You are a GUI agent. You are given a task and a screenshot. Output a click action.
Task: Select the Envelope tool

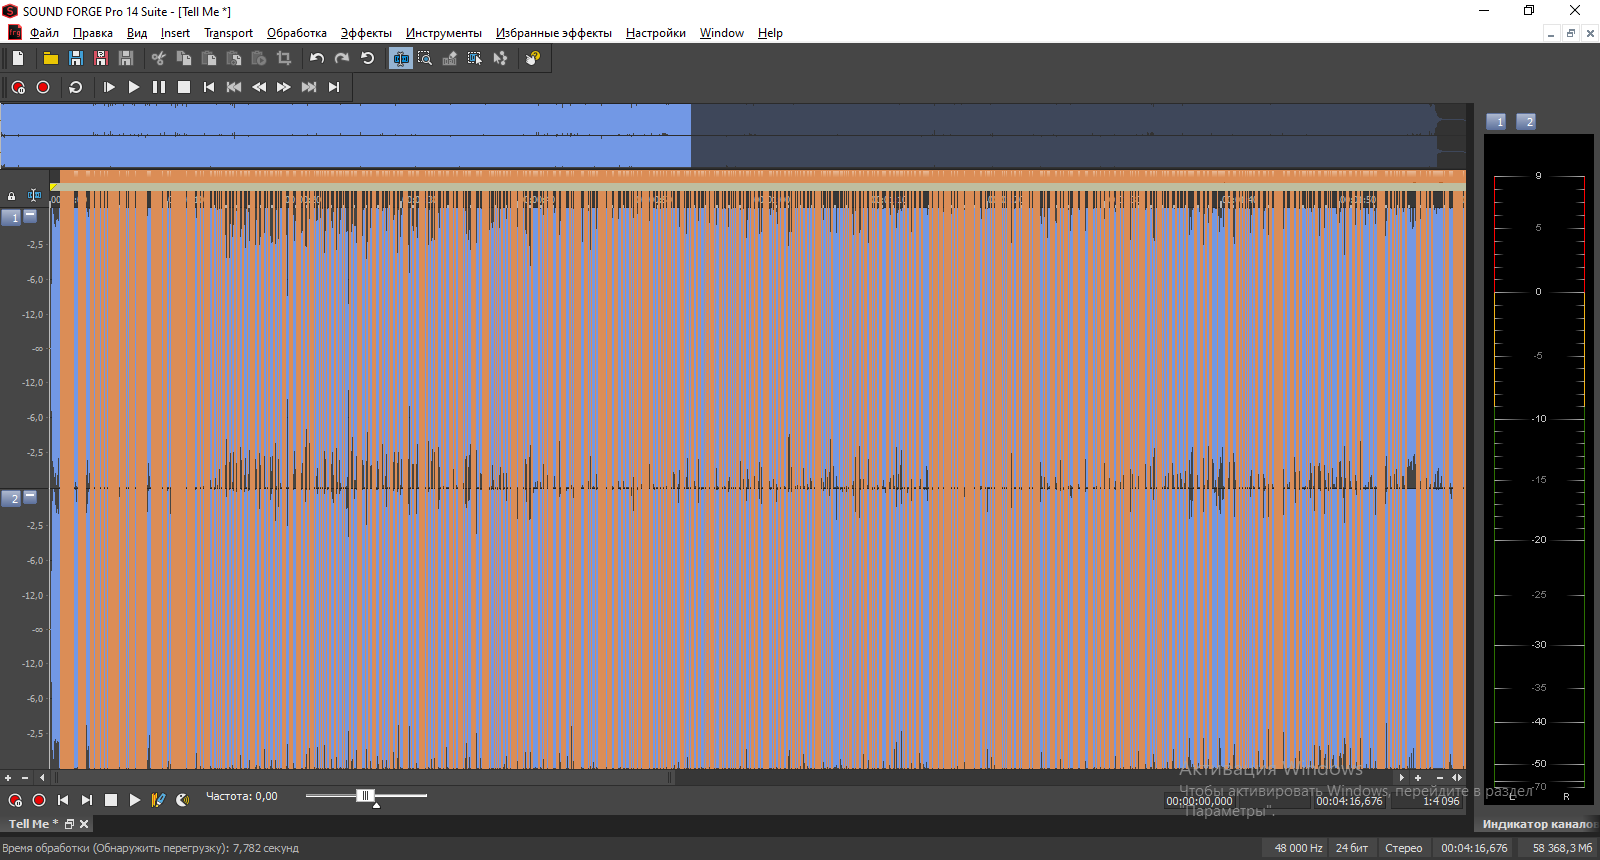tap(500, 58)
